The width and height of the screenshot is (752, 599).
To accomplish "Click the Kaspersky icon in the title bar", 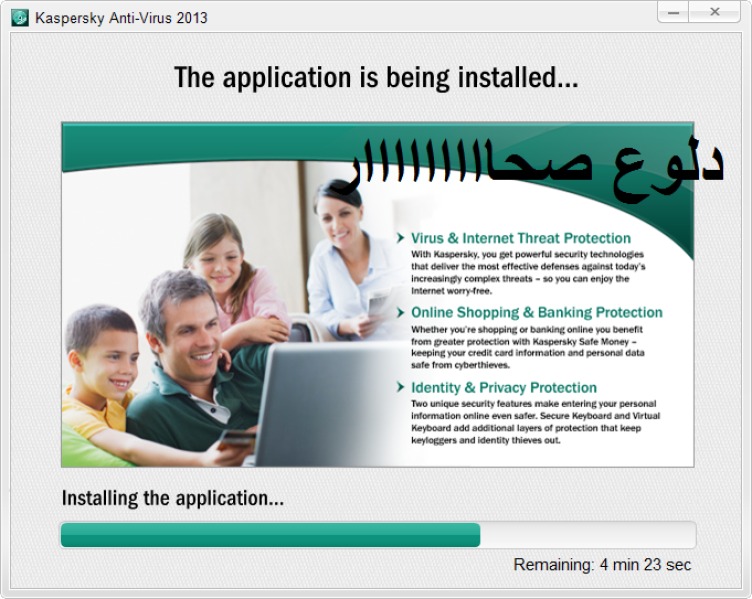I will (19, 17).
